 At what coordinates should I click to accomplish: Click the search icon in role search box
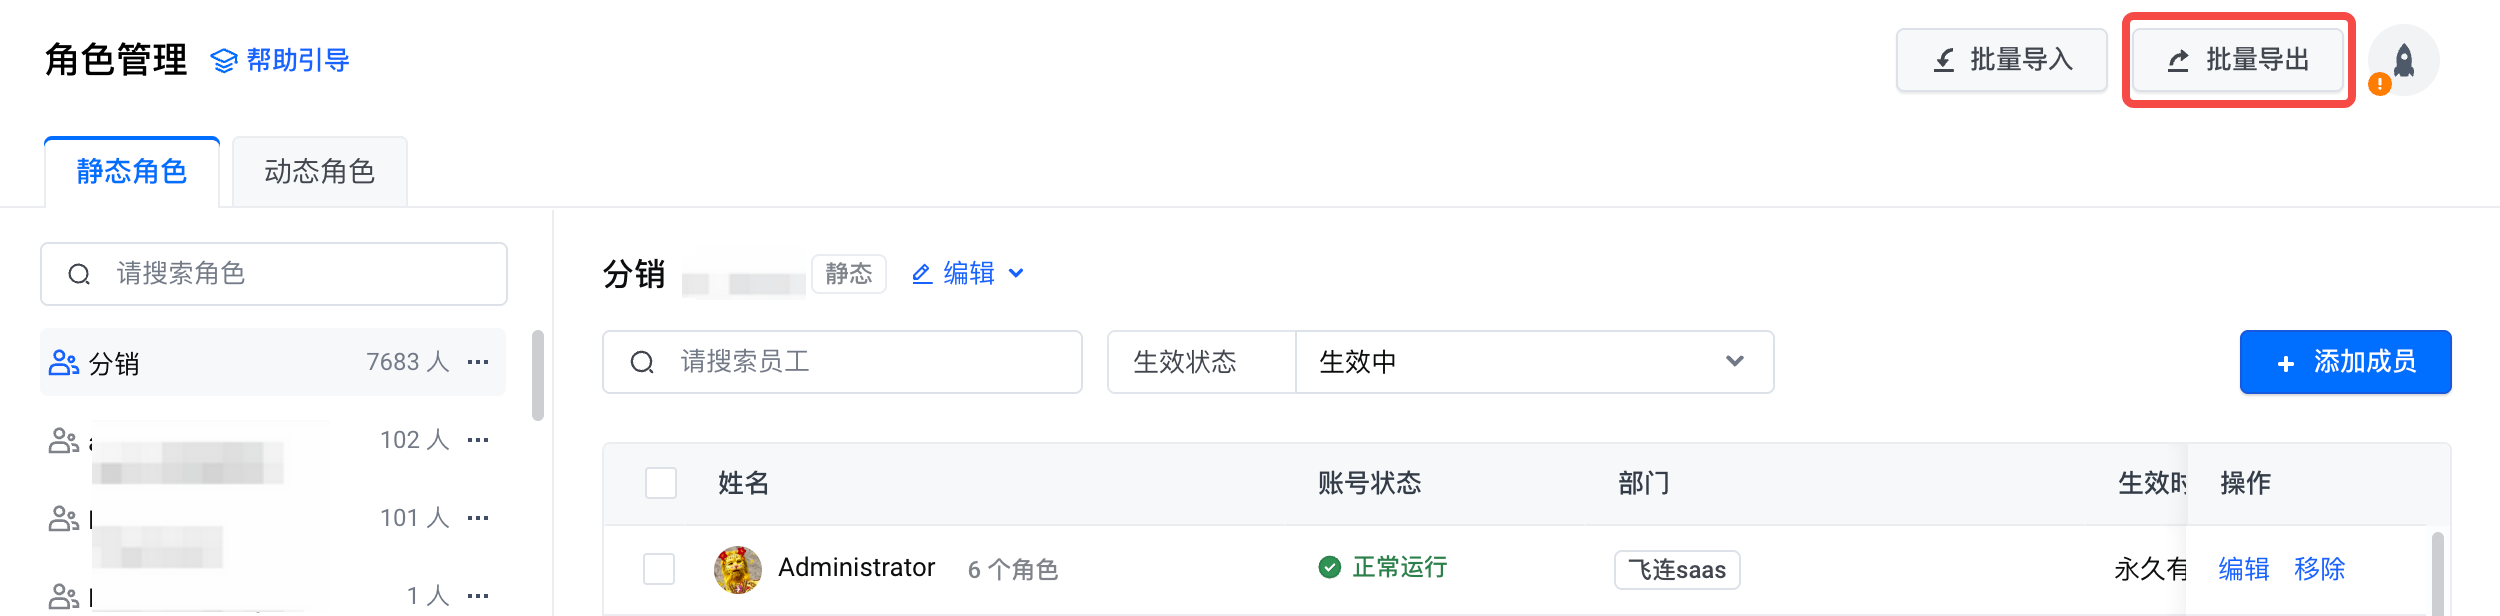click(x=79, y=274)
